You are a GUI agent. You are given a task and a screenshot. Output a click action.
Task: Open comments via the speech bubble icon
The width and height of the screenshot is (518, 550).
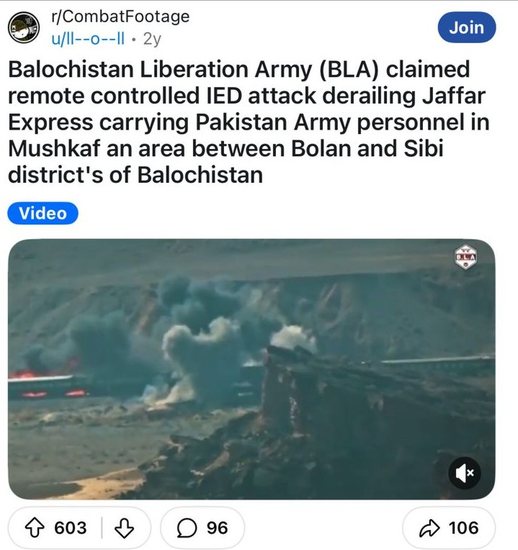coord(187,528)
